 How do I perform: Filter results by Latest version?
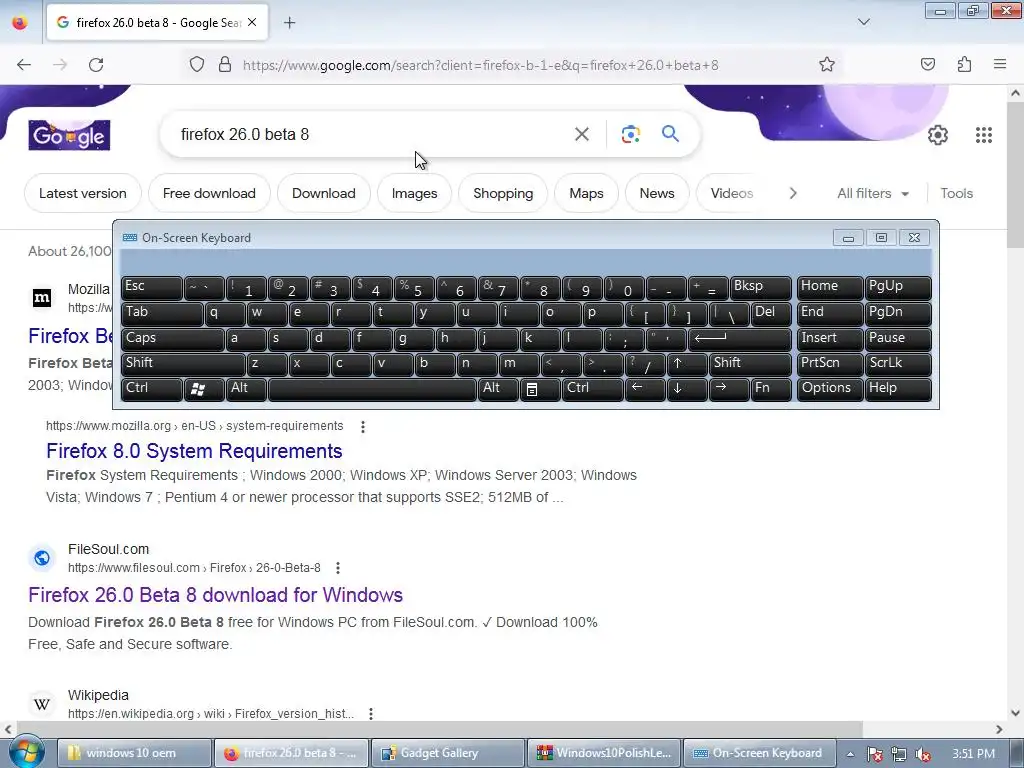point(82,193)
